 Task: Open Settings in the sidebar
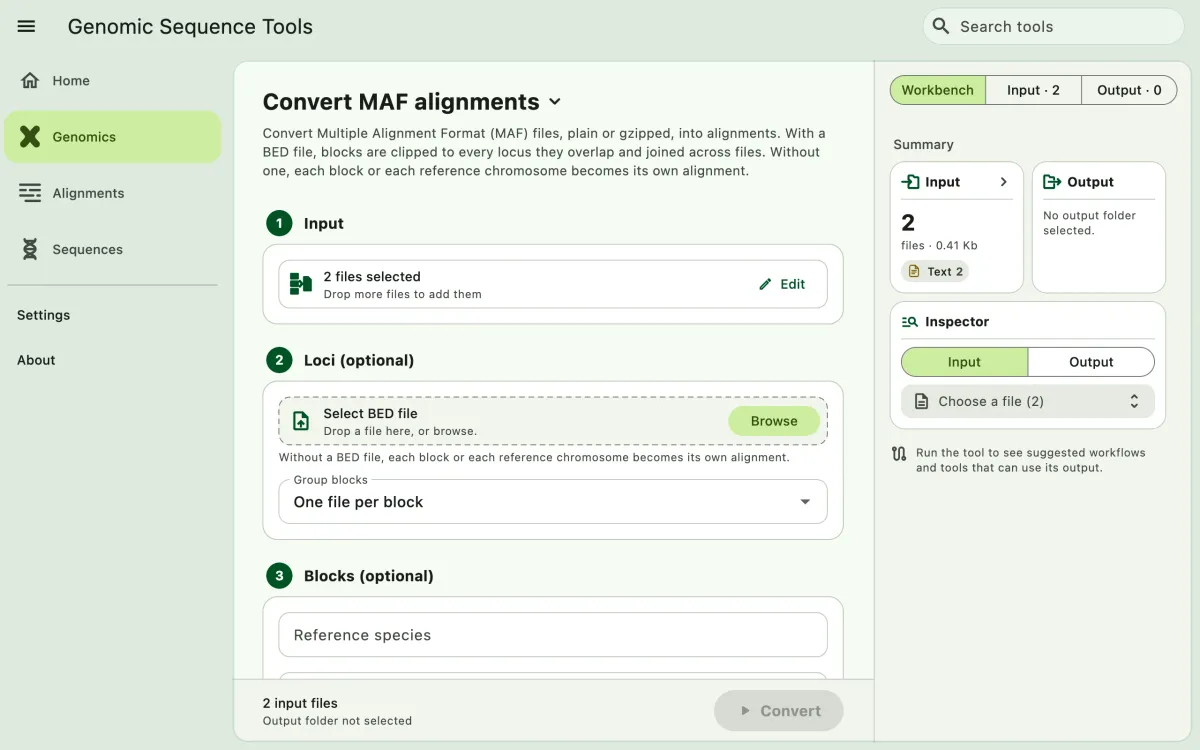[x=43, y=315]
